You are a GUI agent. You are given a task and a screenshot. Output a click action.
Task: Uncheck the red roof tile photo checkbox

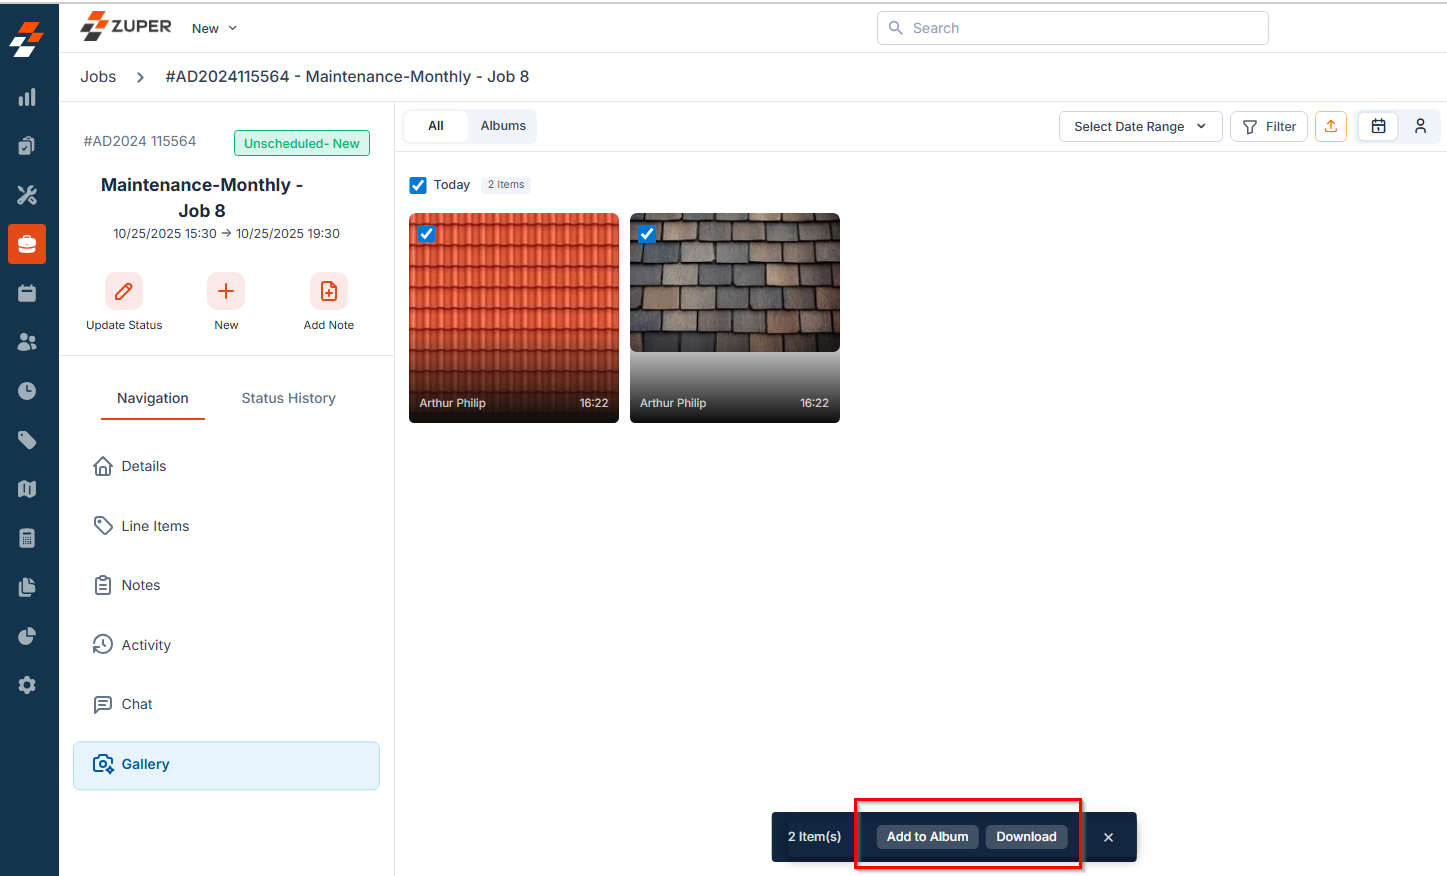[x=427, y=234]
